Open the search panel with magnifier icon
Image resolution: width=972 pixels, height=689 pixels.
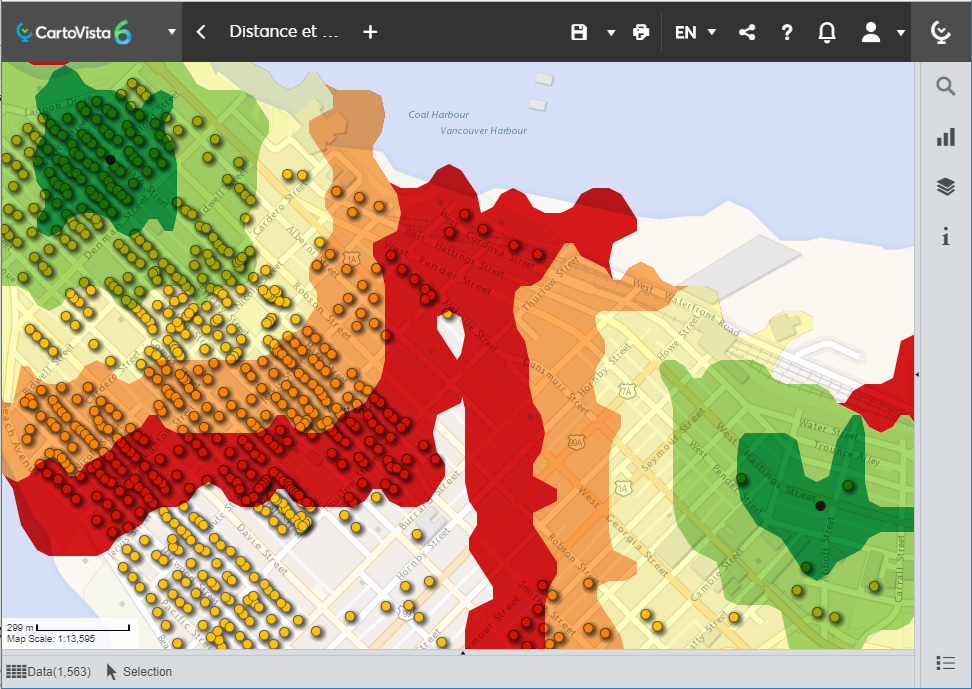tap(945, 87)
